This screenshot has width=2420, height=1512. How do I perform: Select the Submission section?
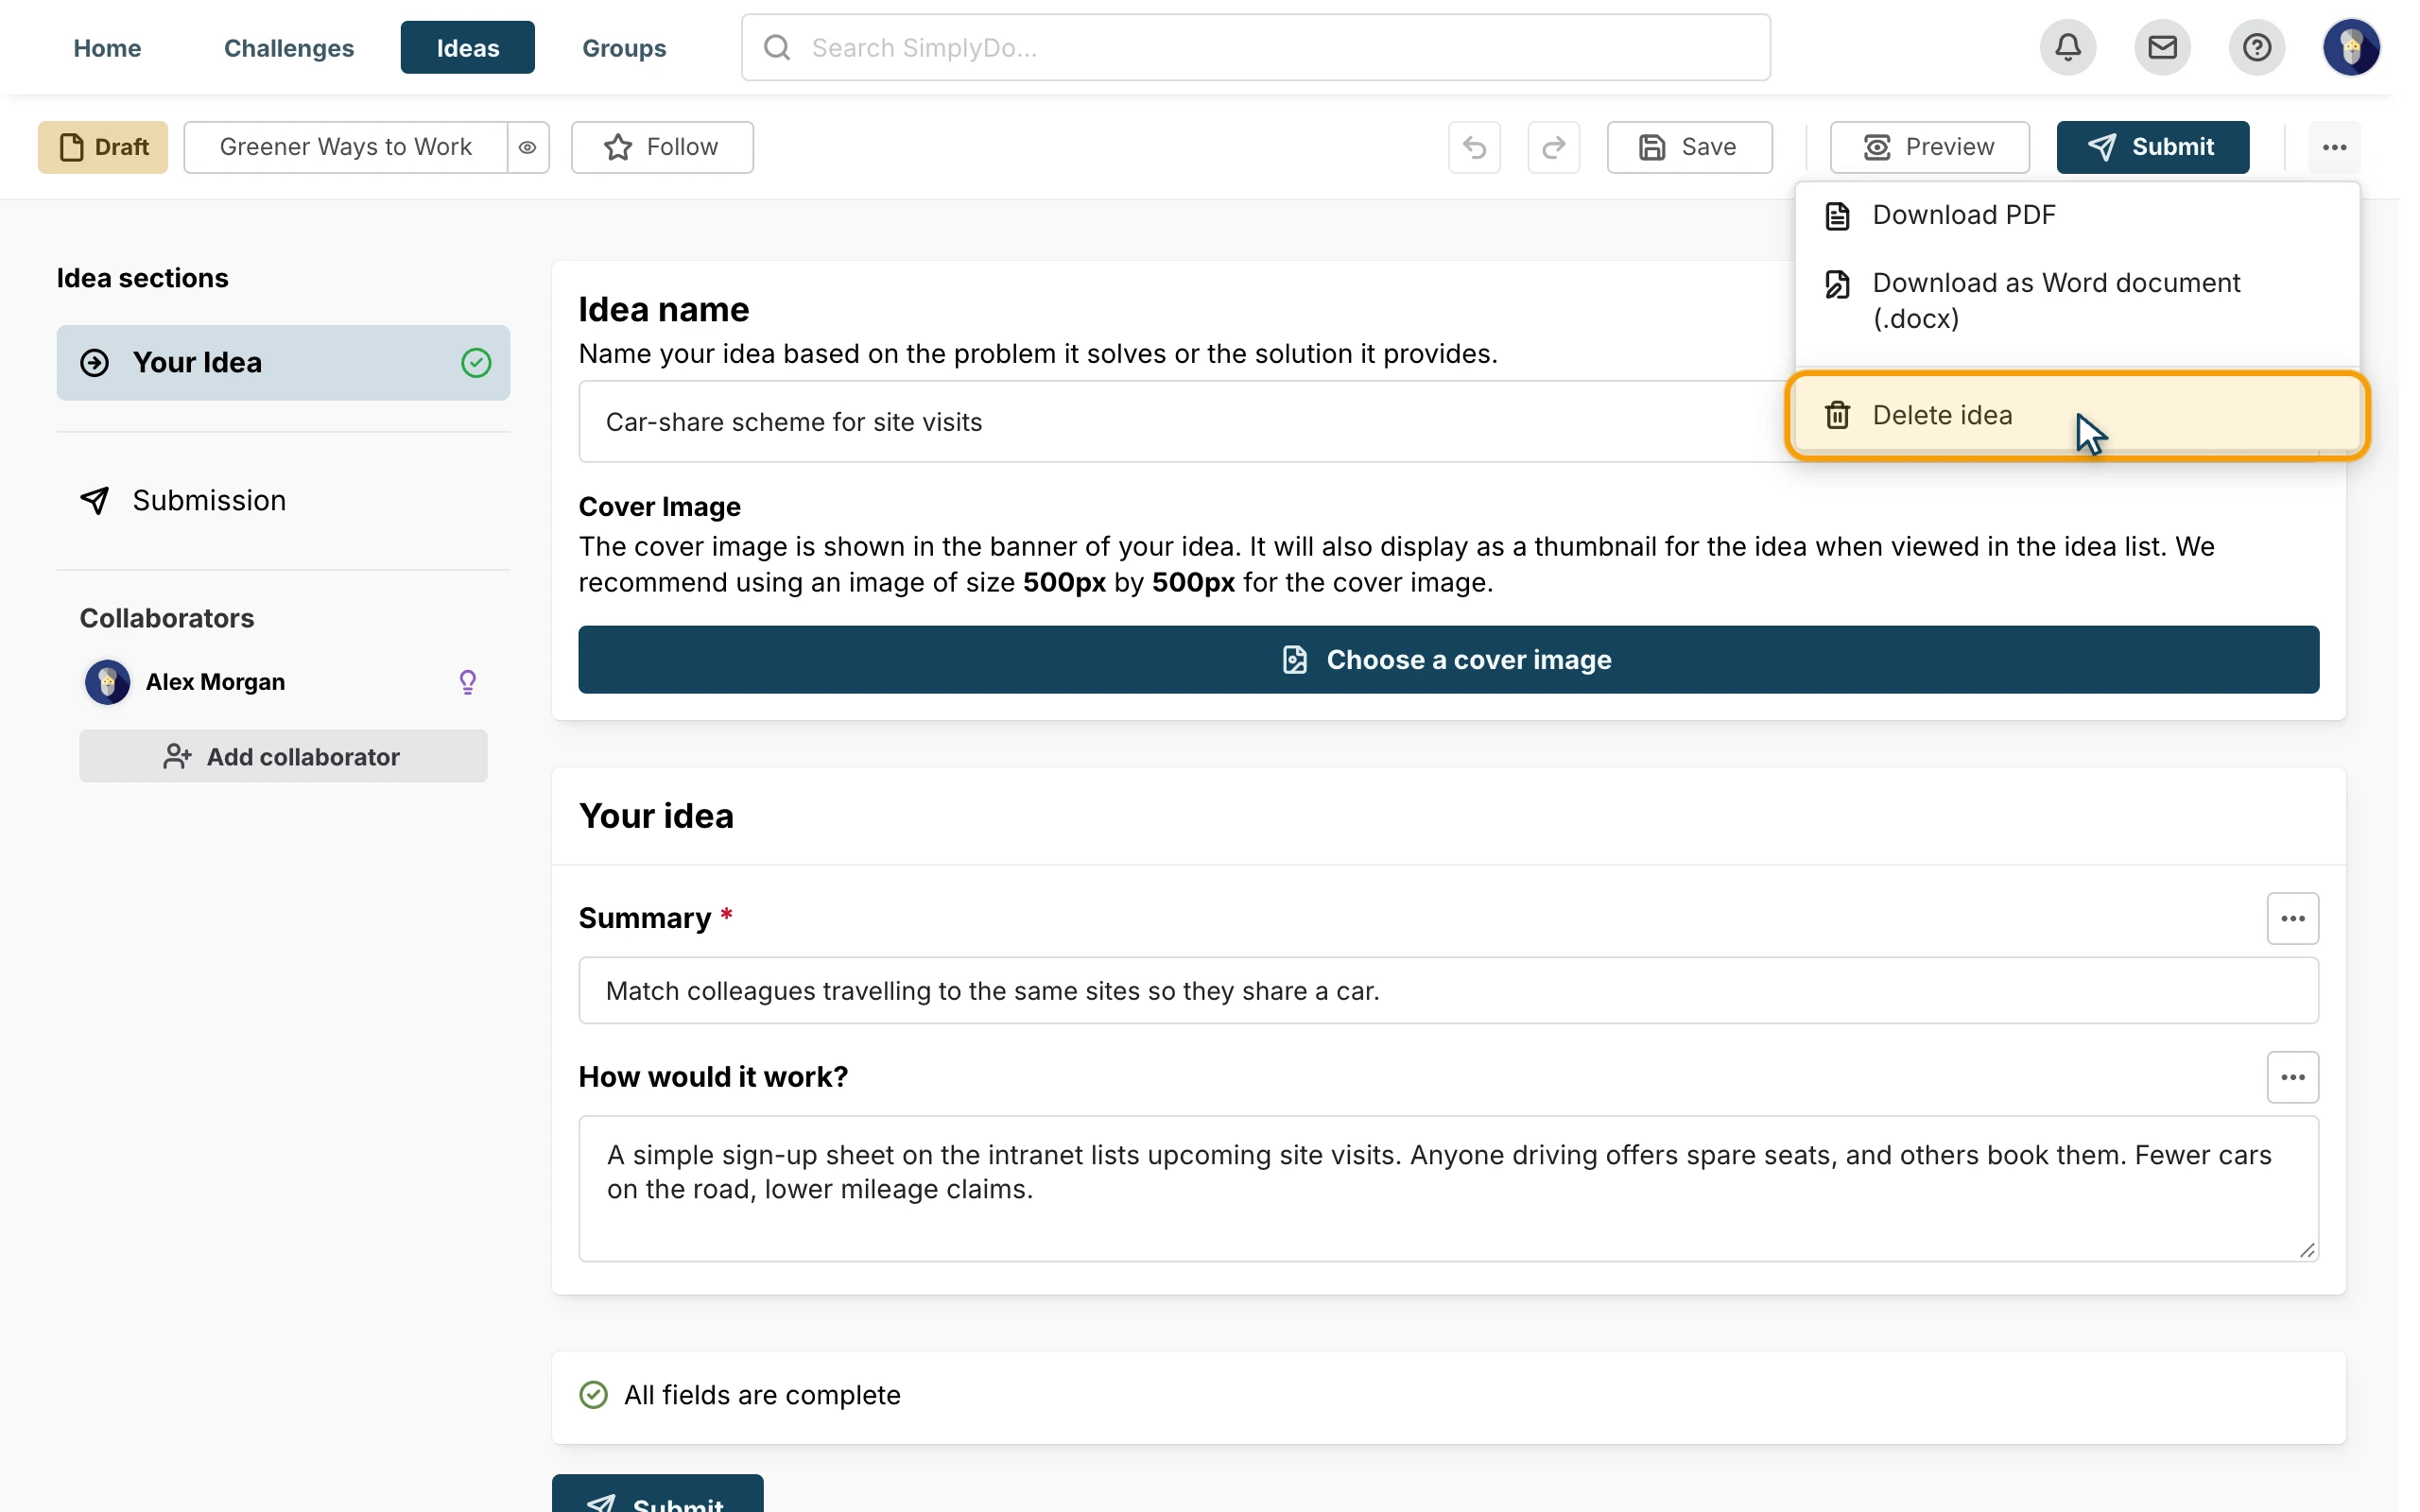(283, 500)
